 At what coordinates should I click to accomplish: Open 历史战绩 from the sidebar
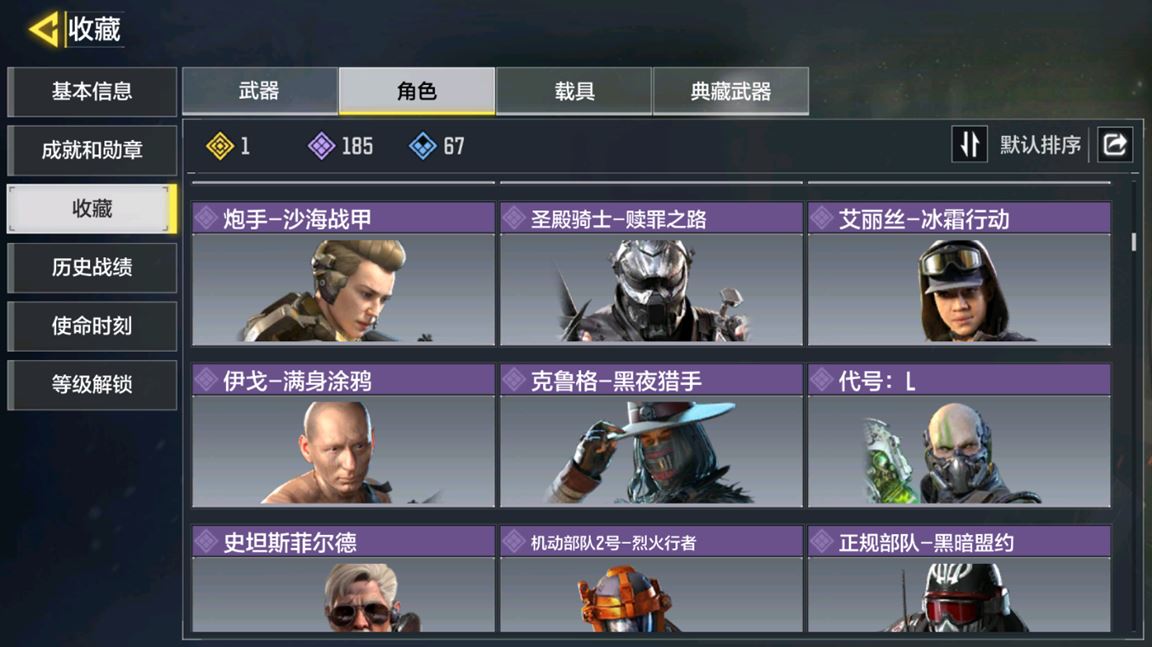click(92, 267)
